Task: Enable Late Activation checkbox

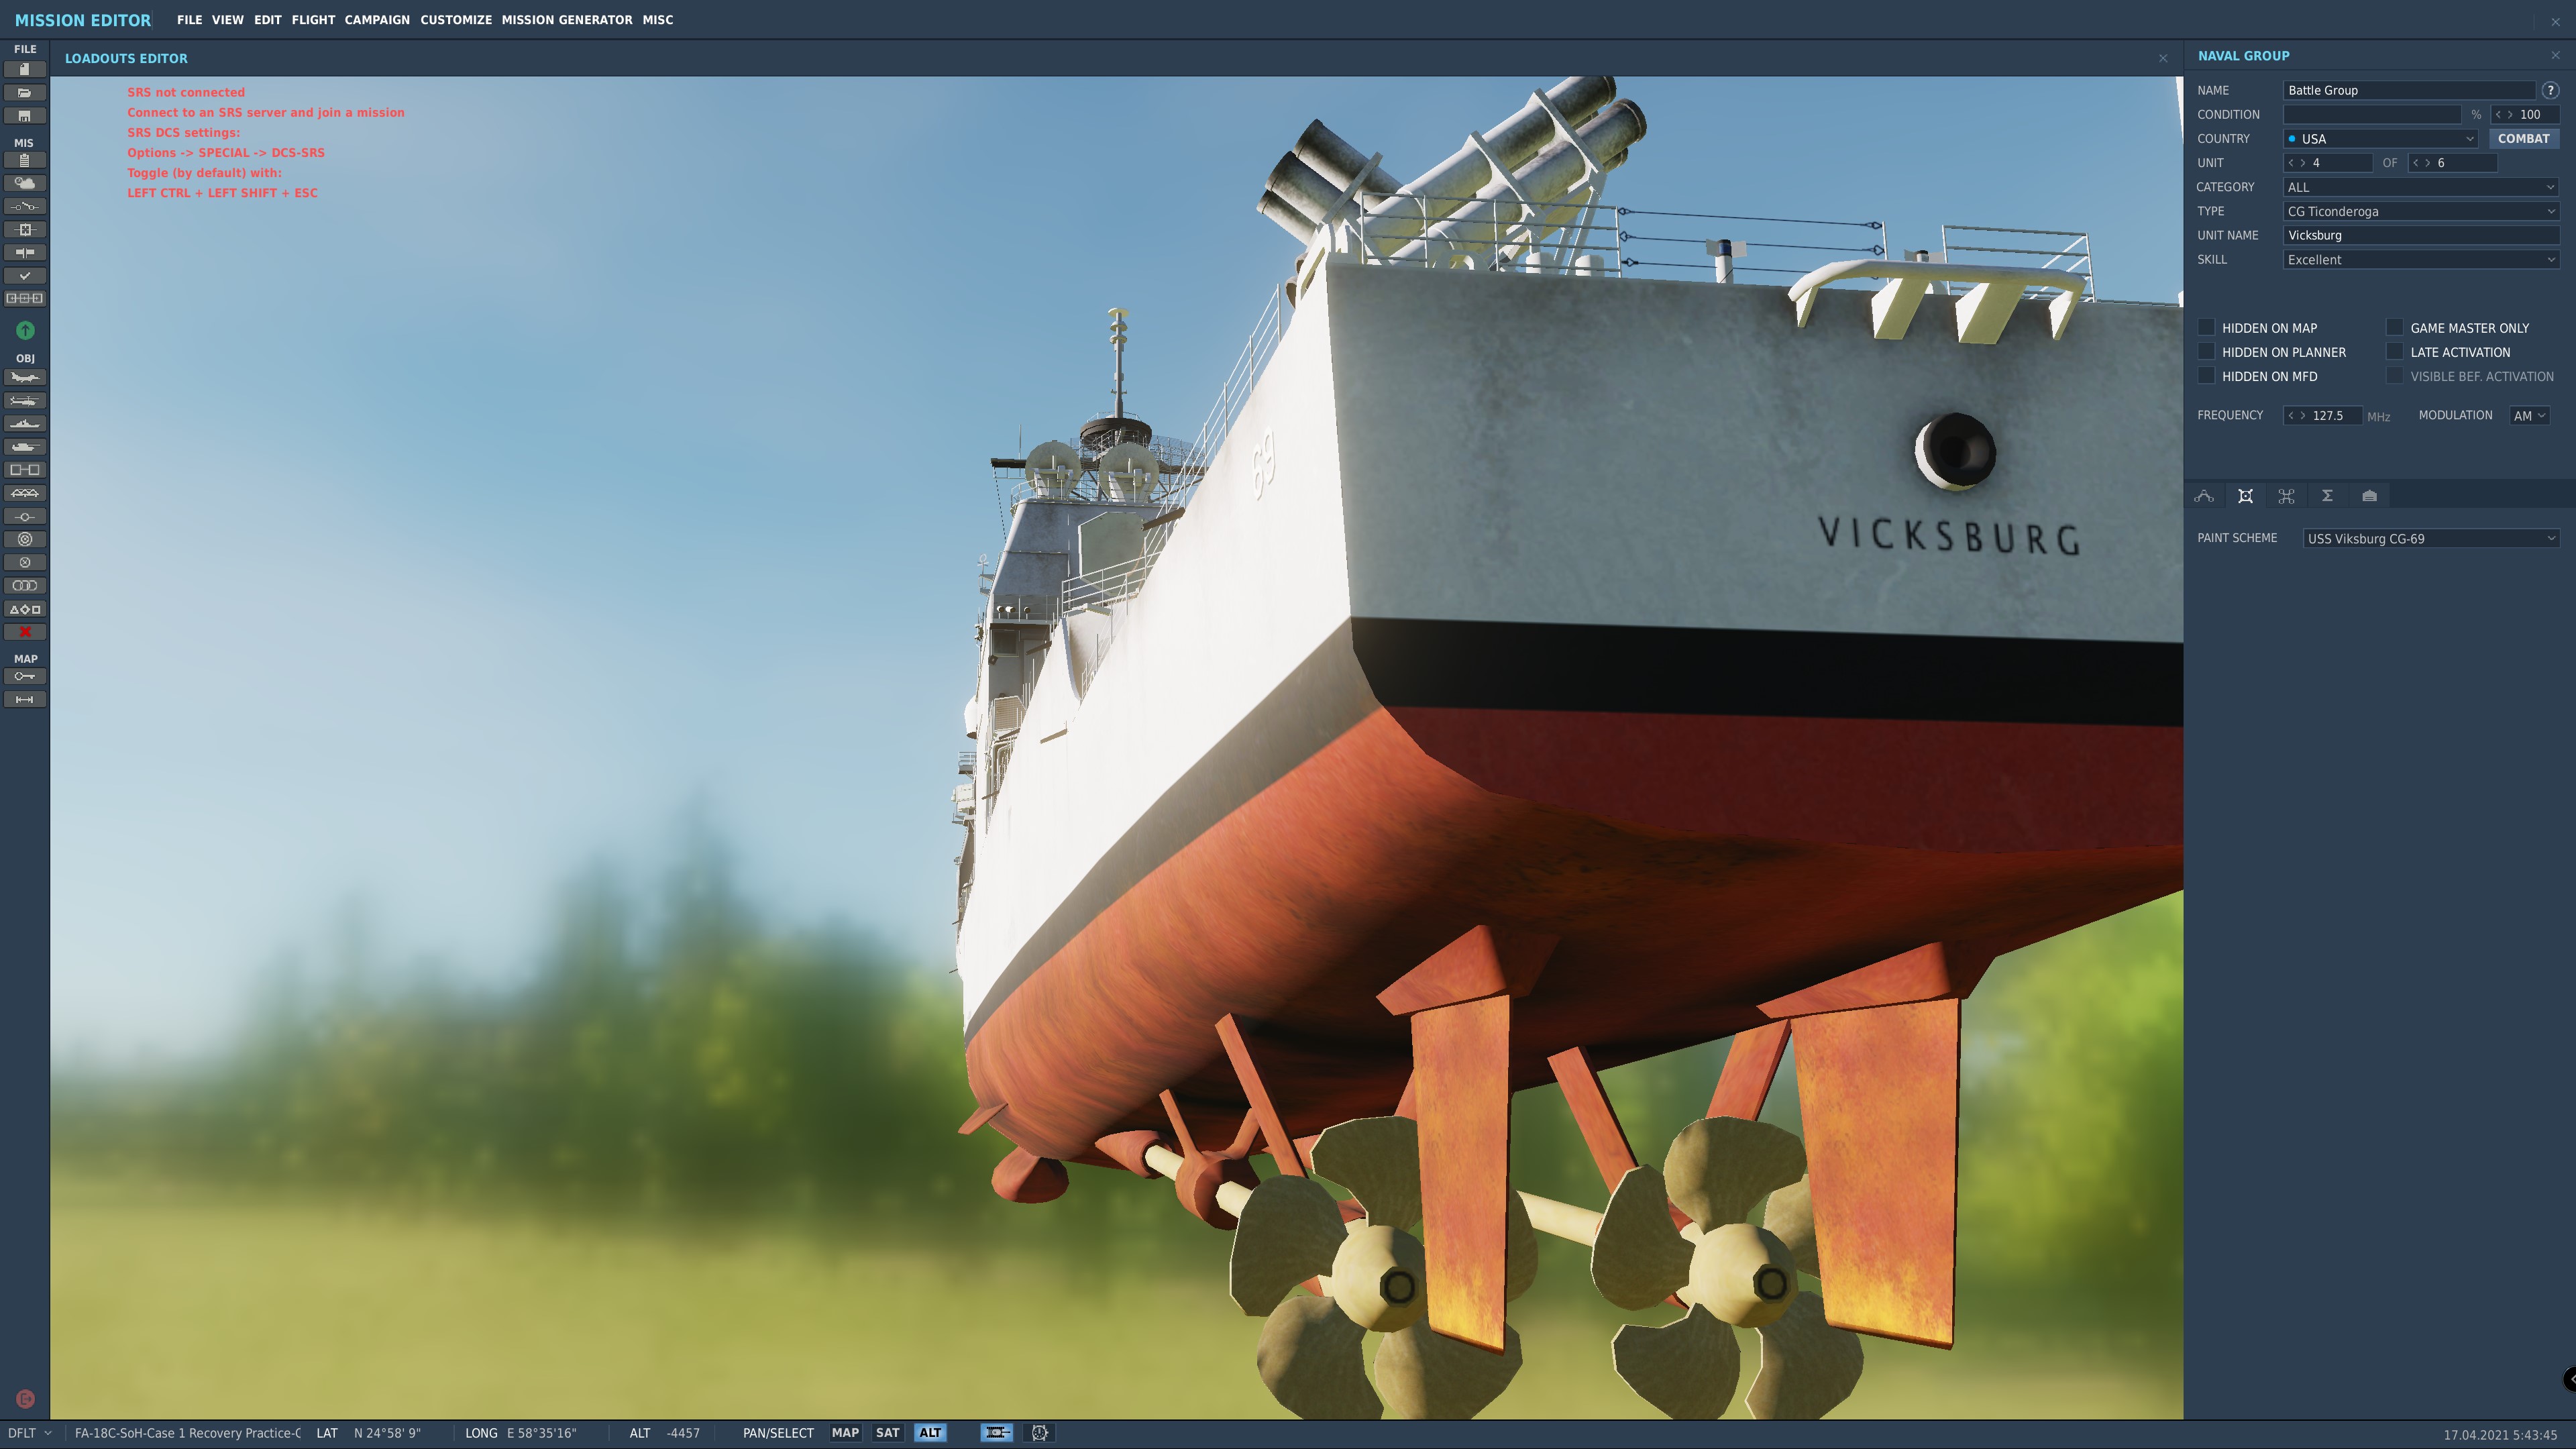Action: 2394,352
